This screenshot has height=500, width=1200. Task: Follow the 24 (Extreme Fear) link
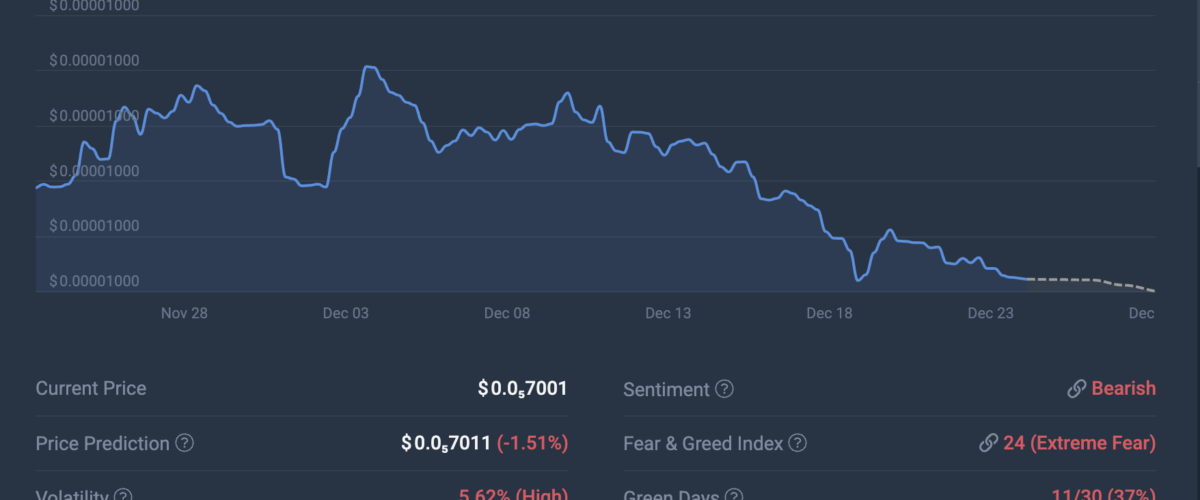1079,442
